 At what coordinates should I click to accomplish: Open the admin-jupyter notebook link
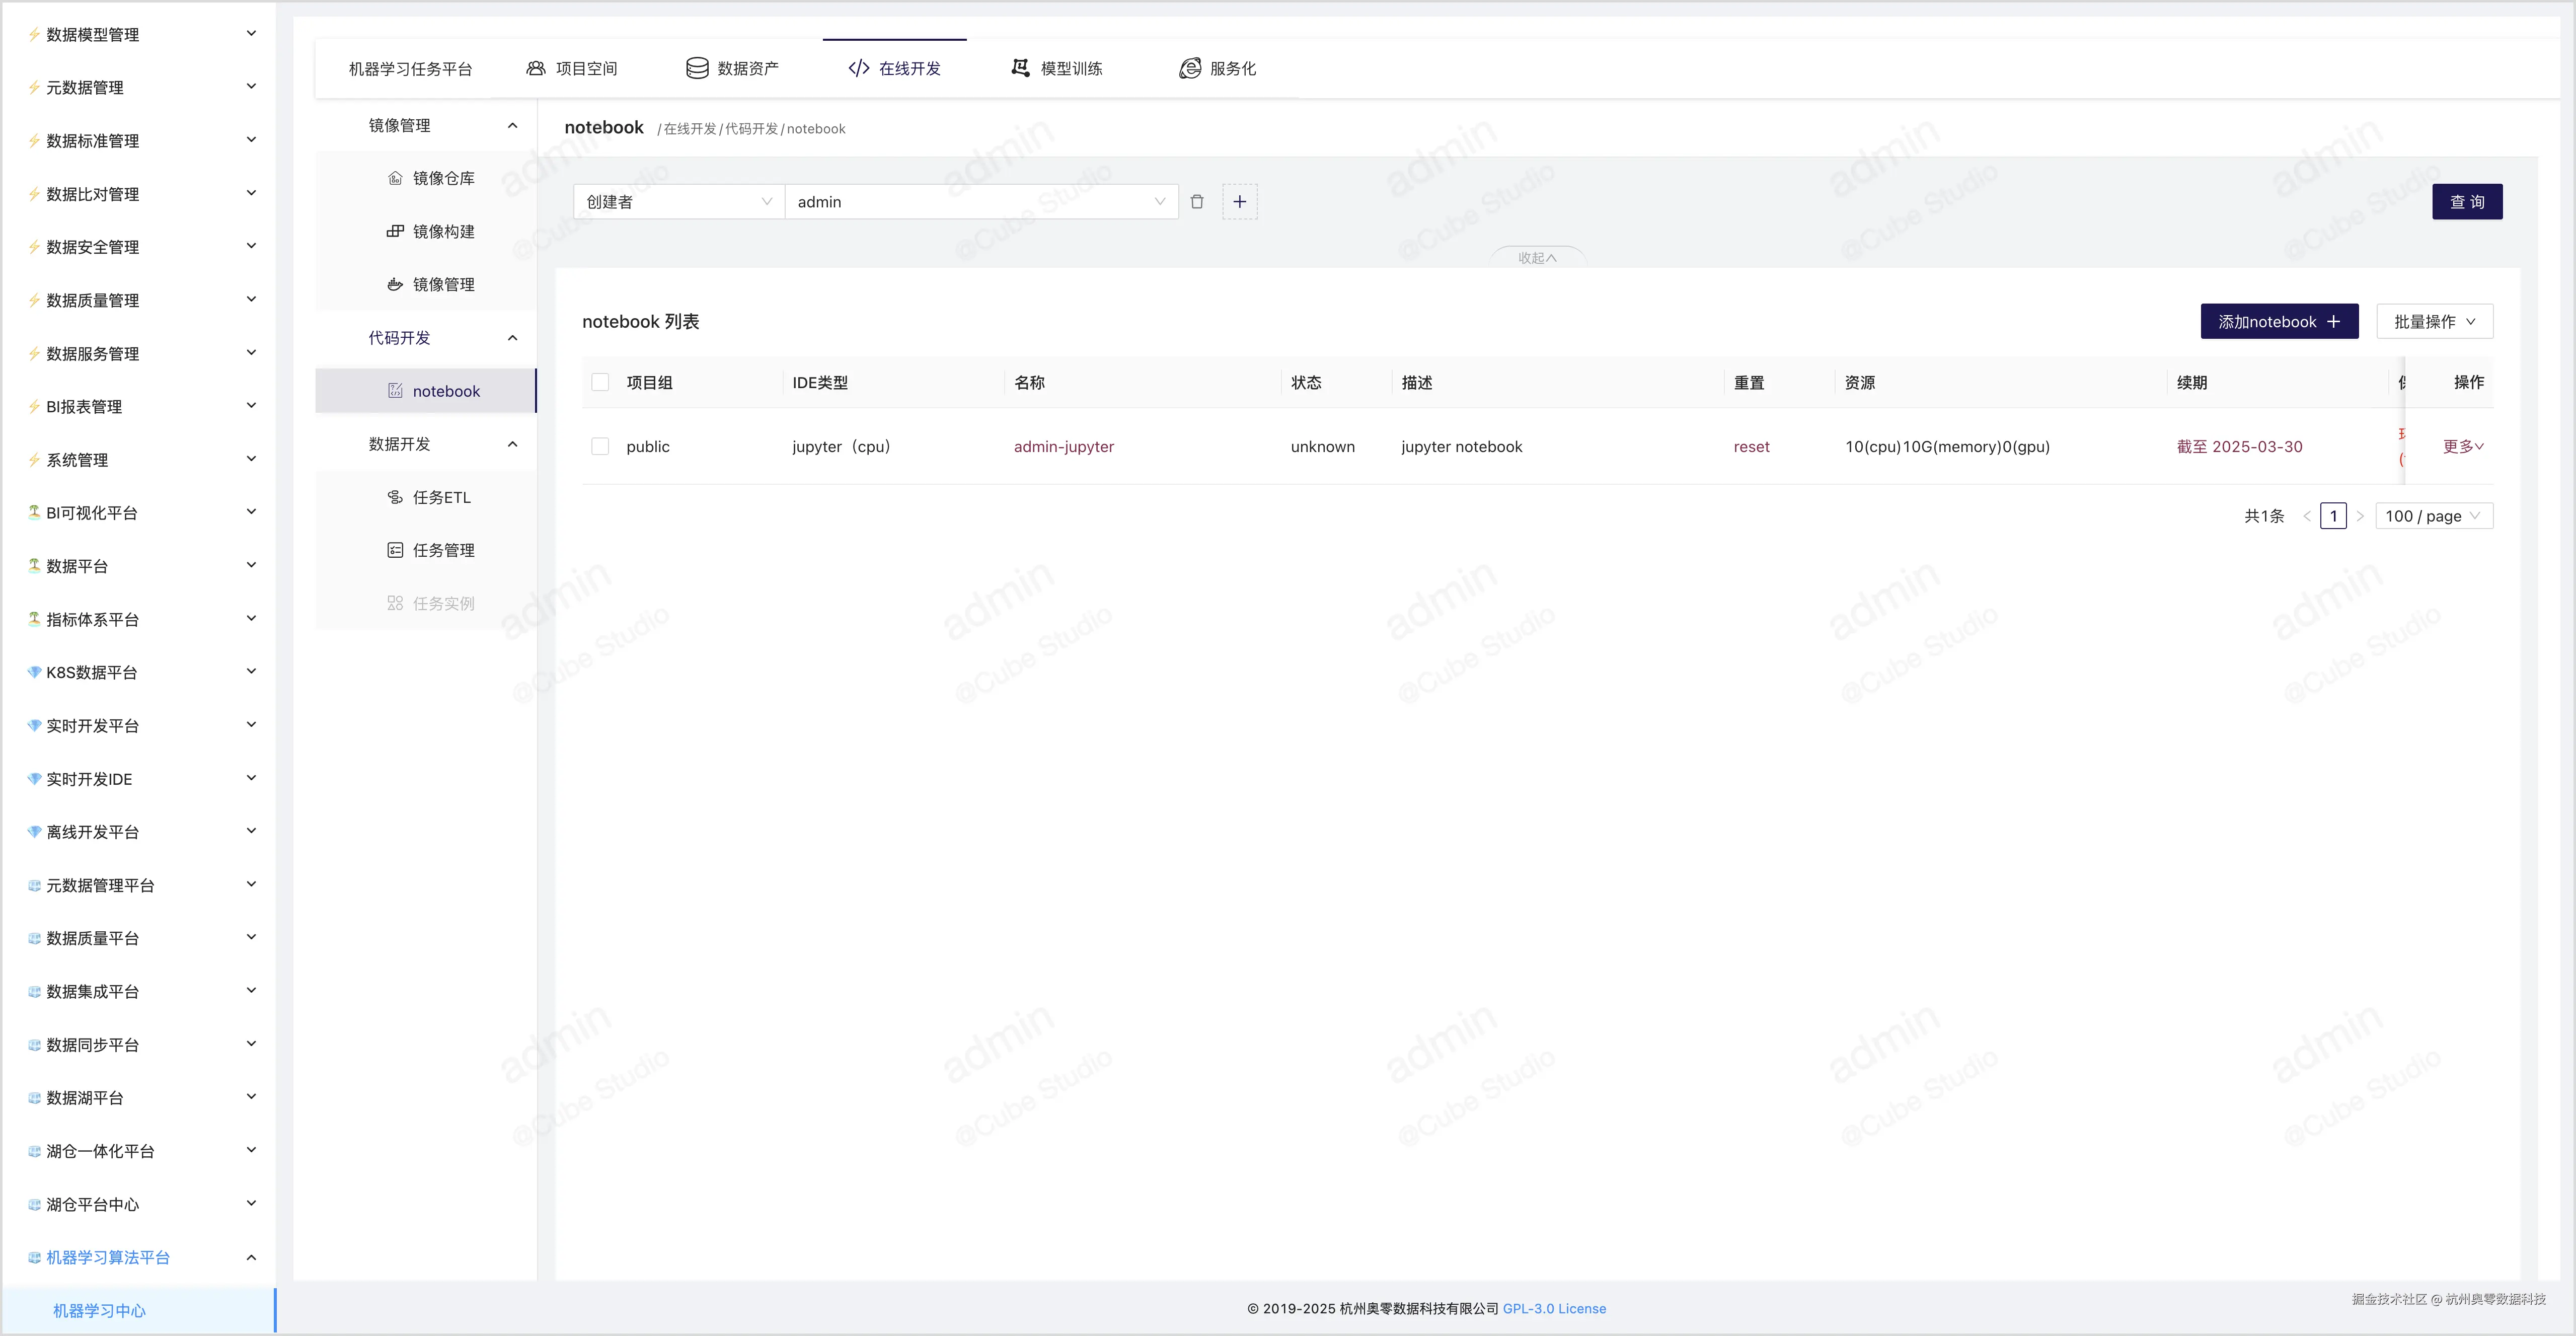click(1063, 446)
